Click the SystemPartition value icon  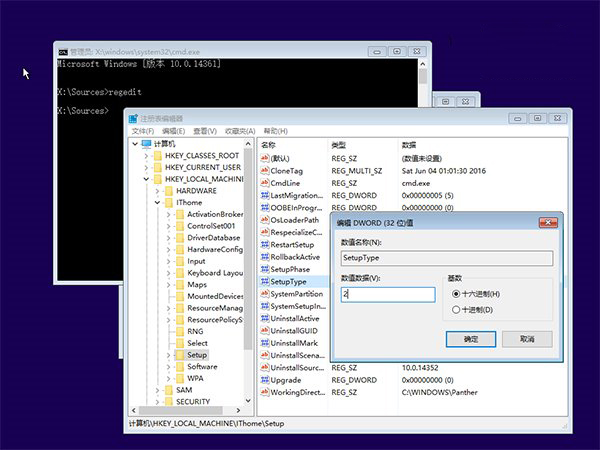[264, 293]
